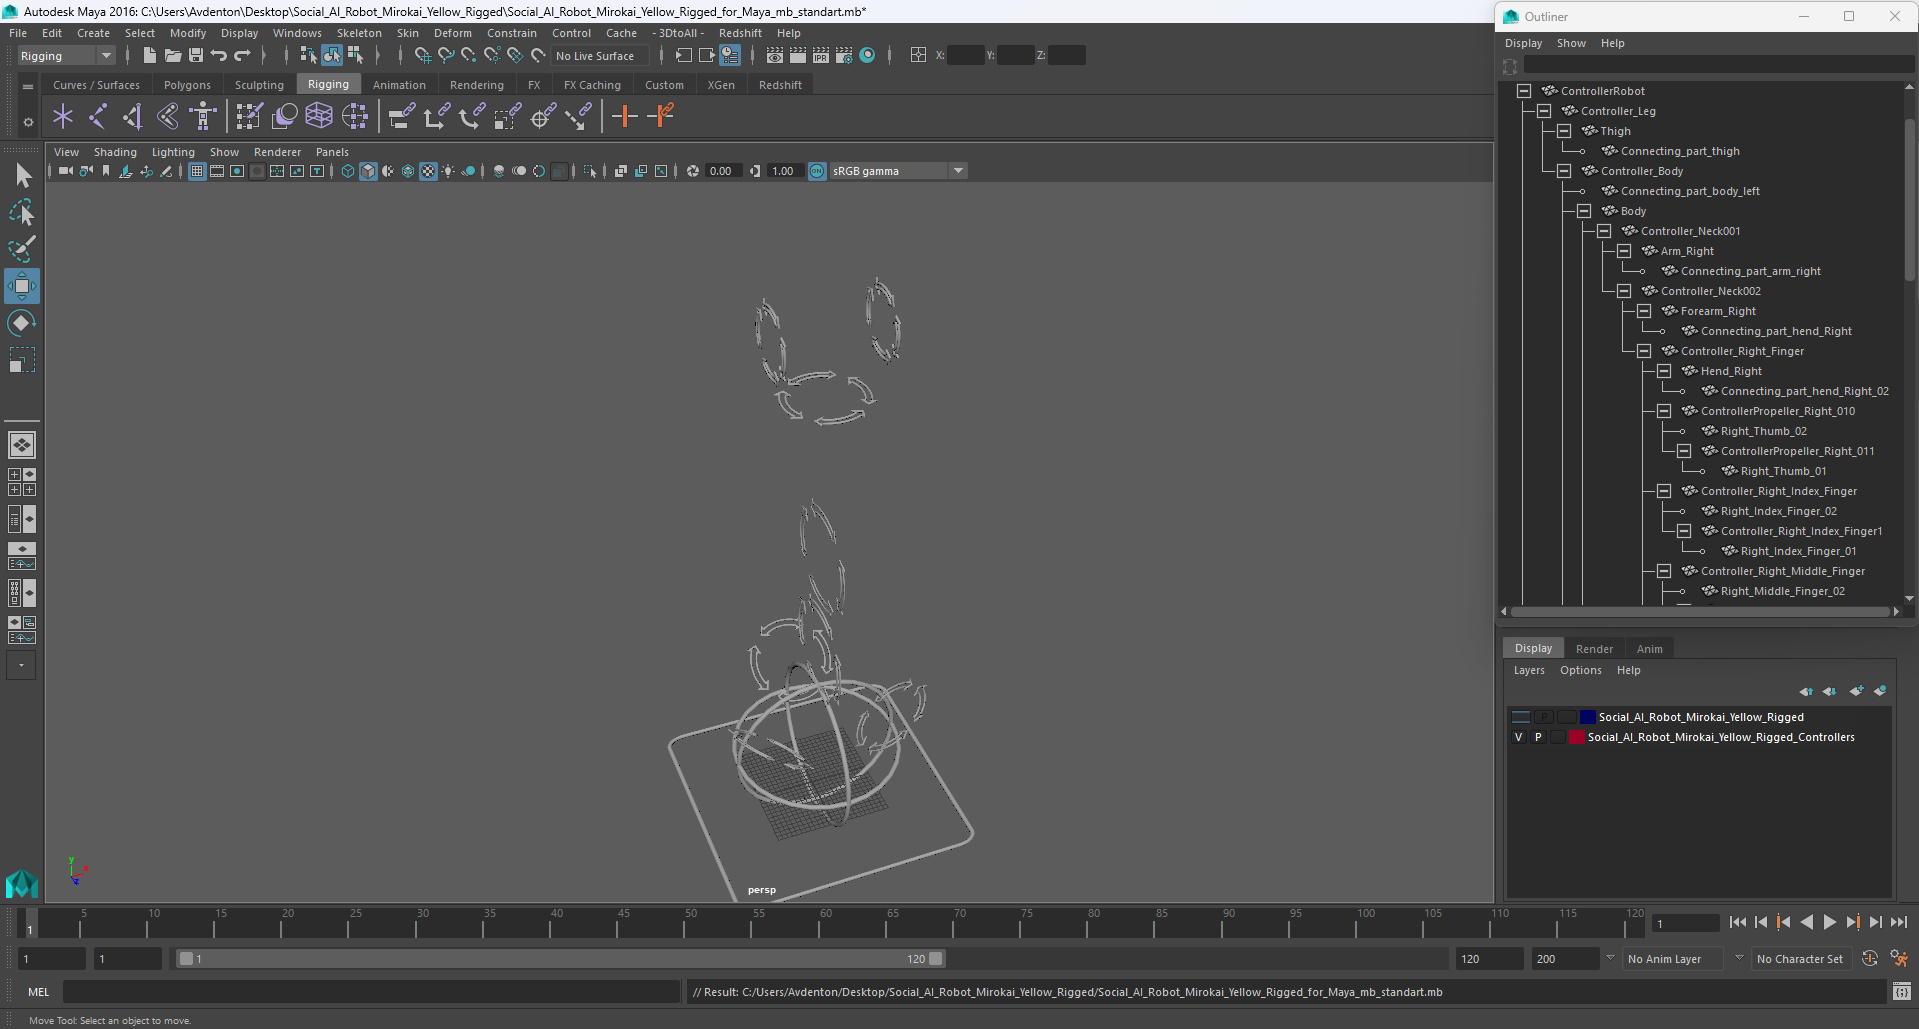
Task: Open the viewport Shading menu
Action: [x=115, y=152]
